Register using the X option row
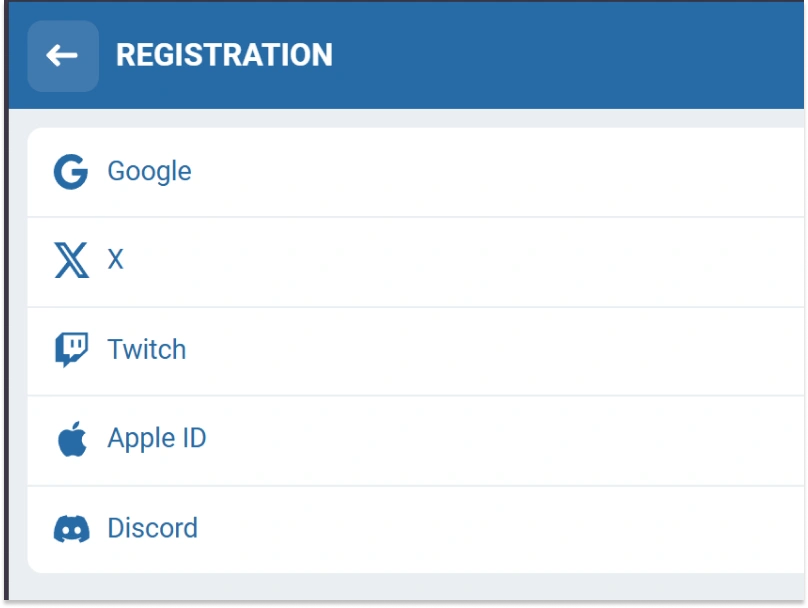 [x=450, y=261]
